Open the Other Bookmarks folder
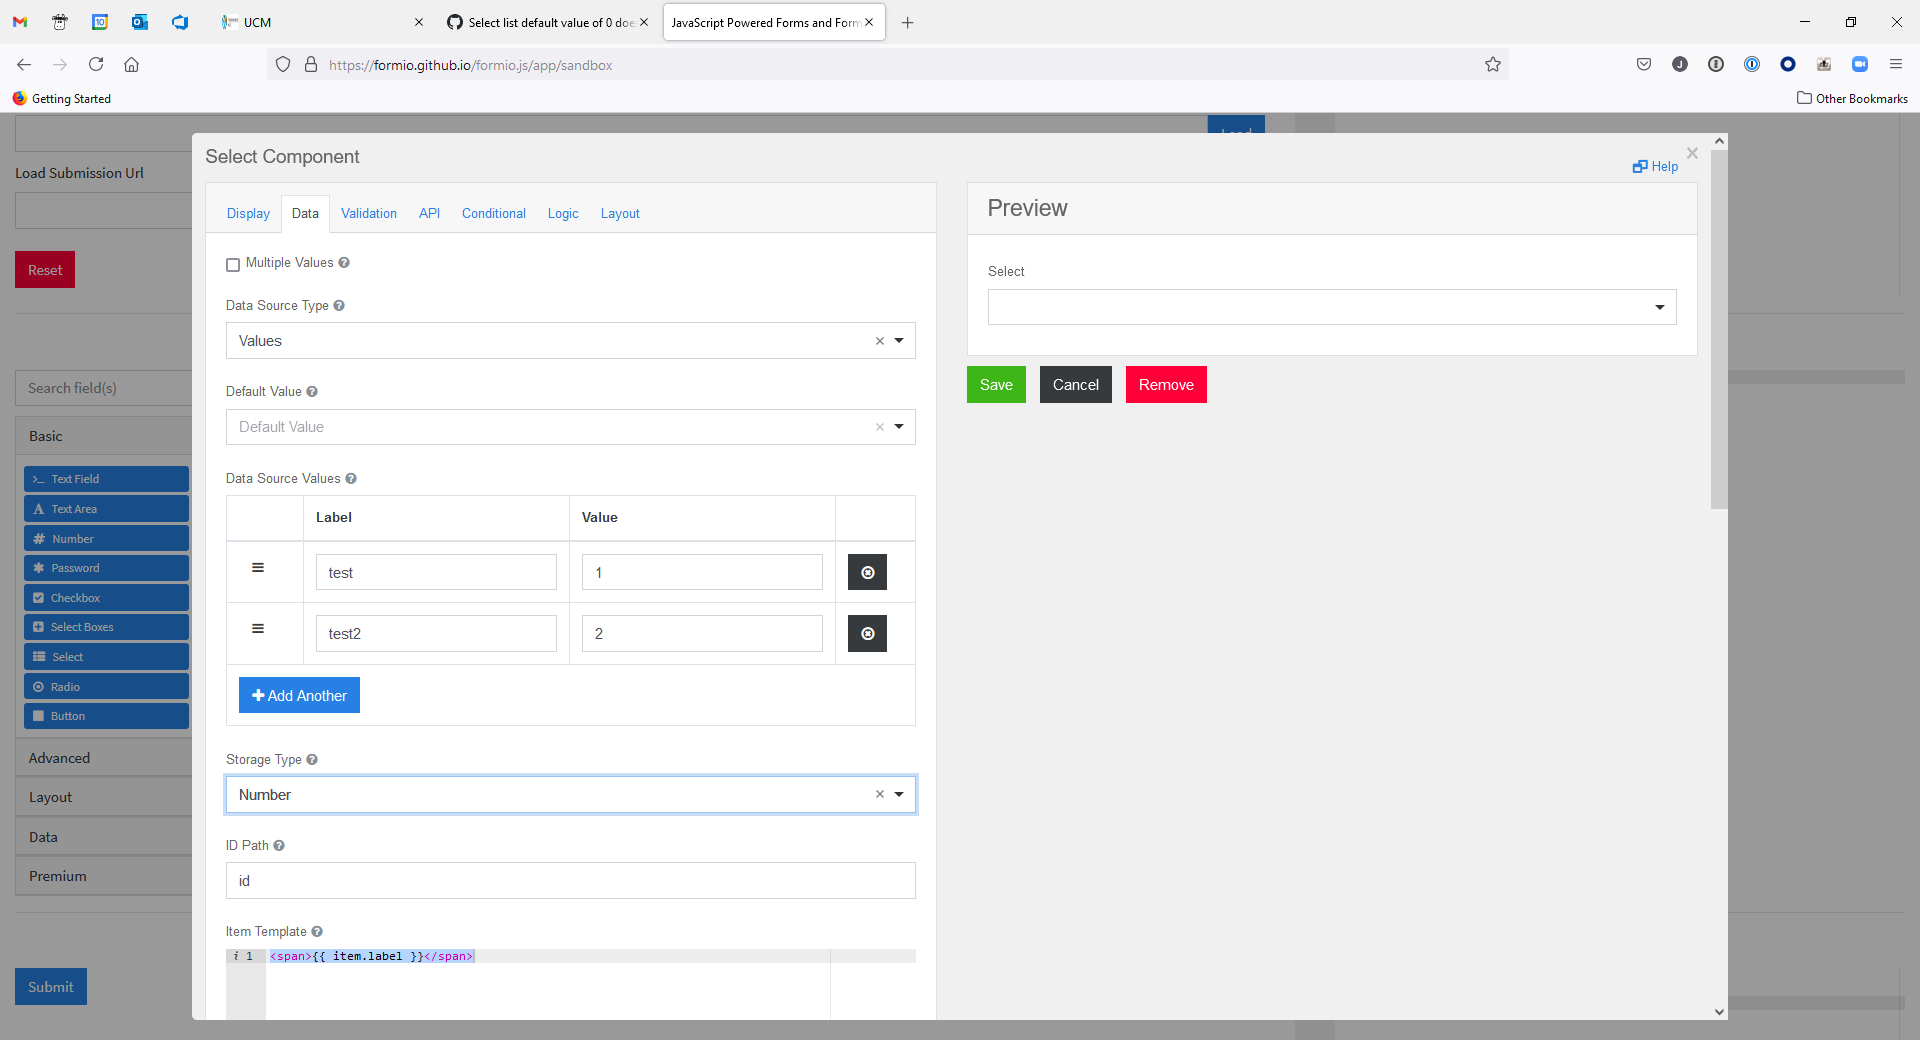 pyautogui.click(x=1852, y=98)
